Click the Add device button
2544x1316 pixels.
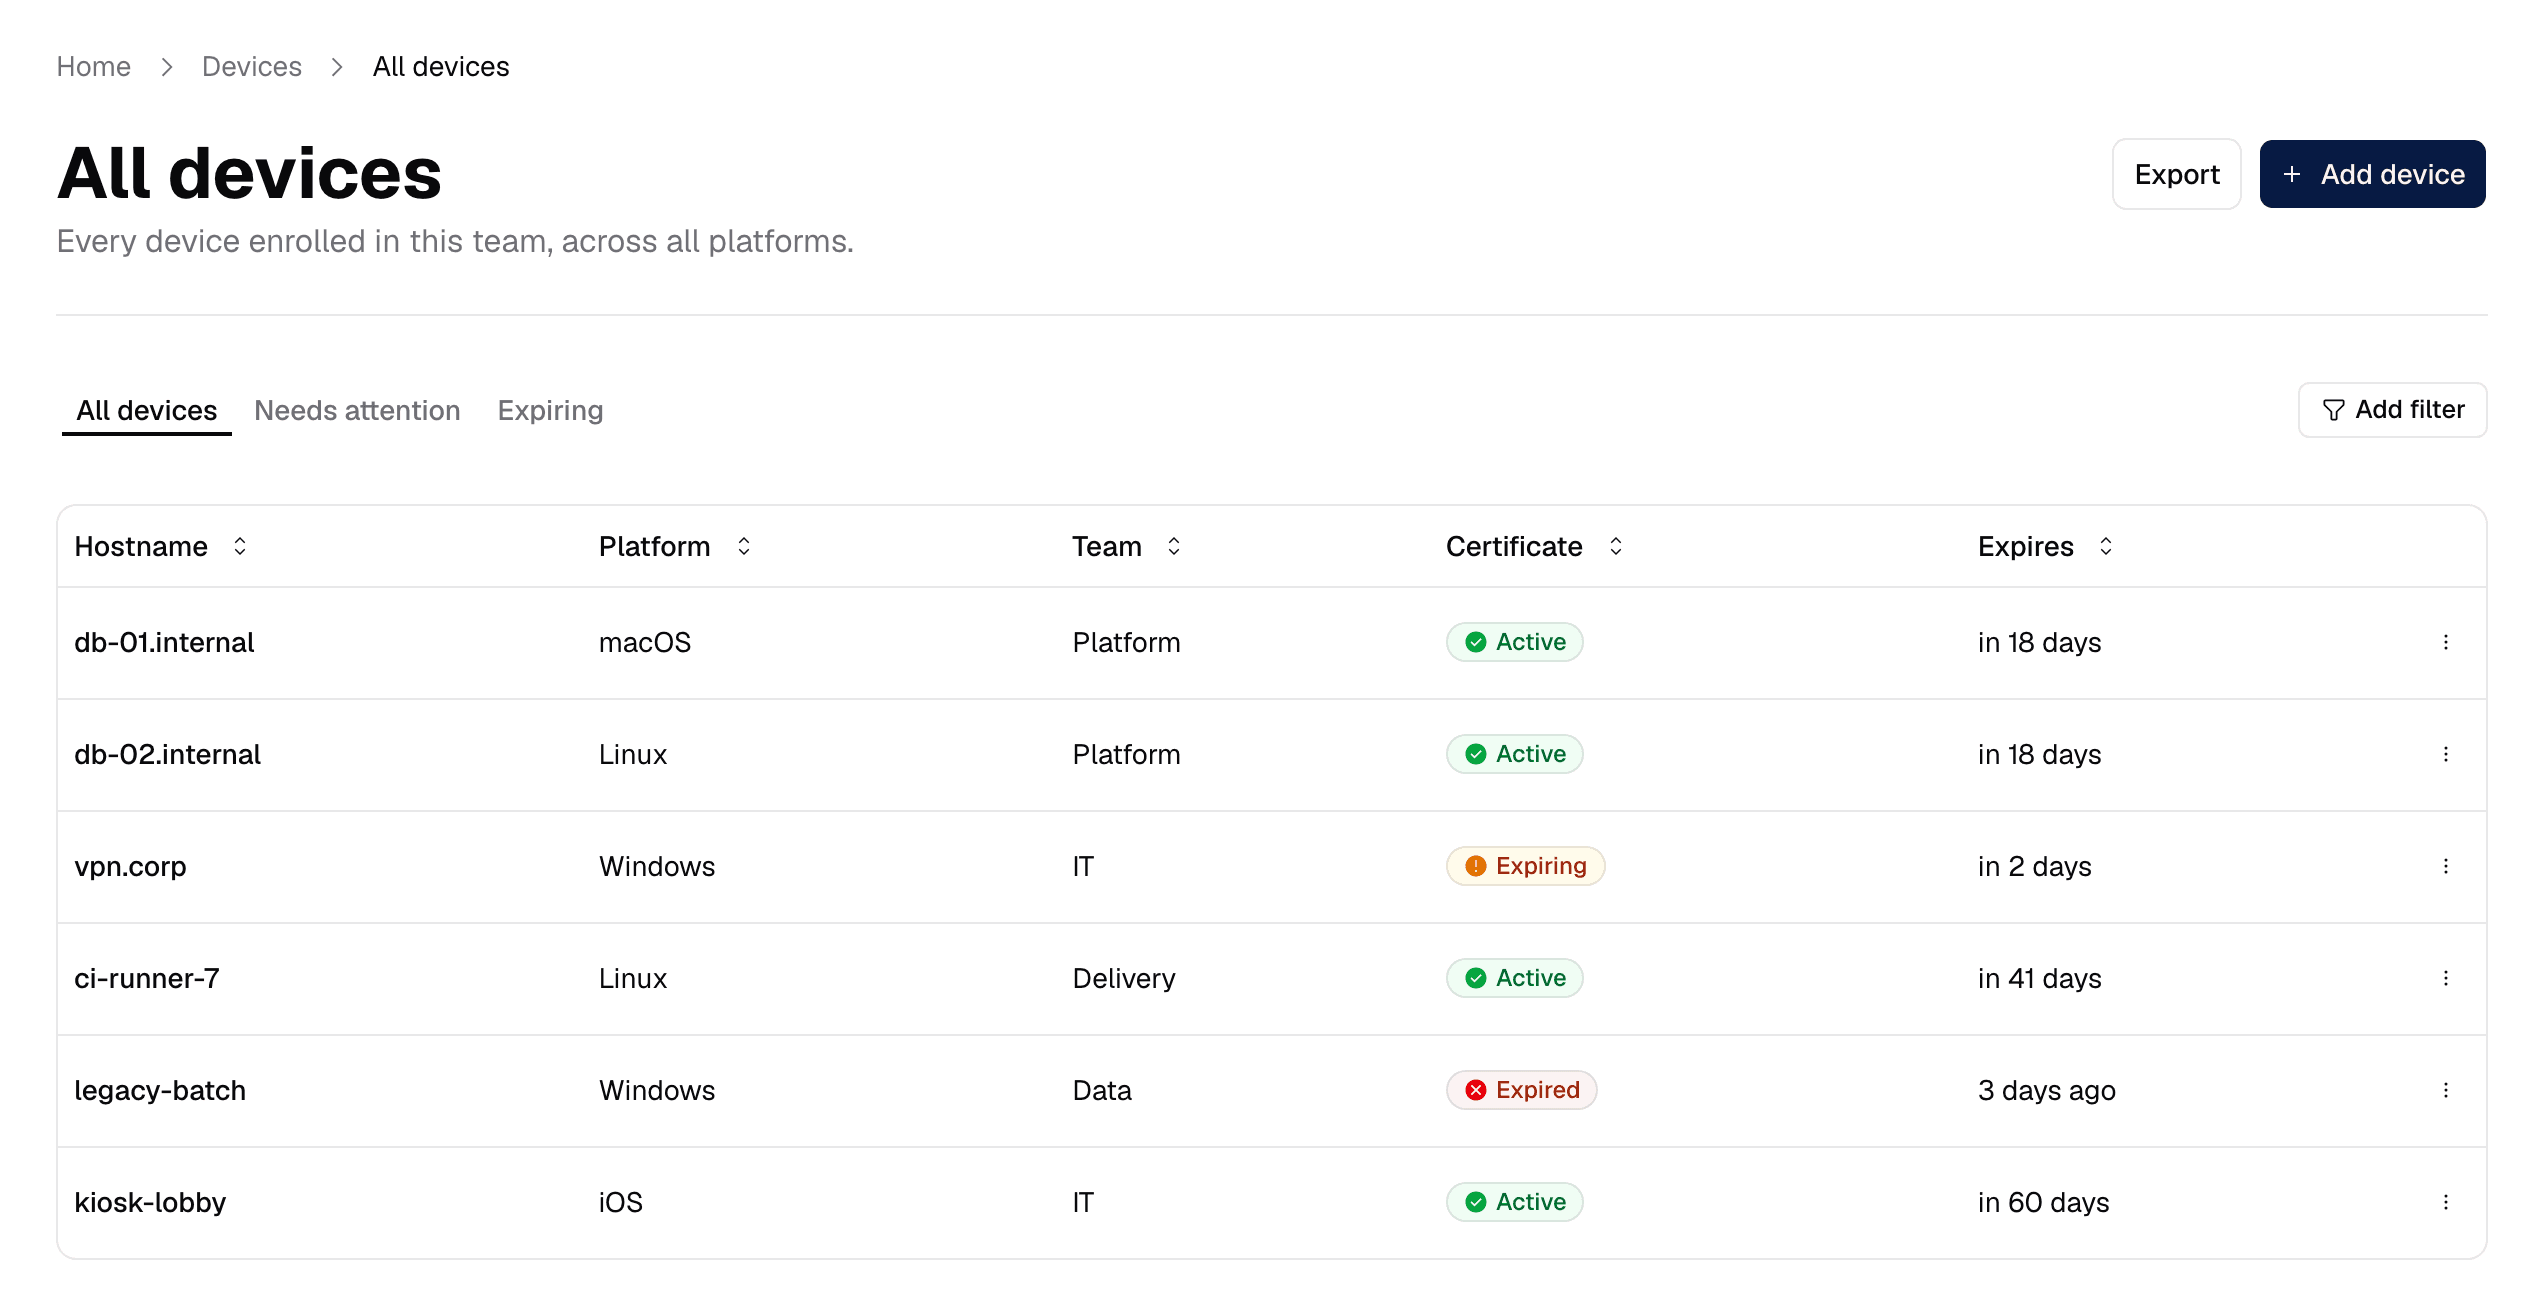[x=2372, y=174]
